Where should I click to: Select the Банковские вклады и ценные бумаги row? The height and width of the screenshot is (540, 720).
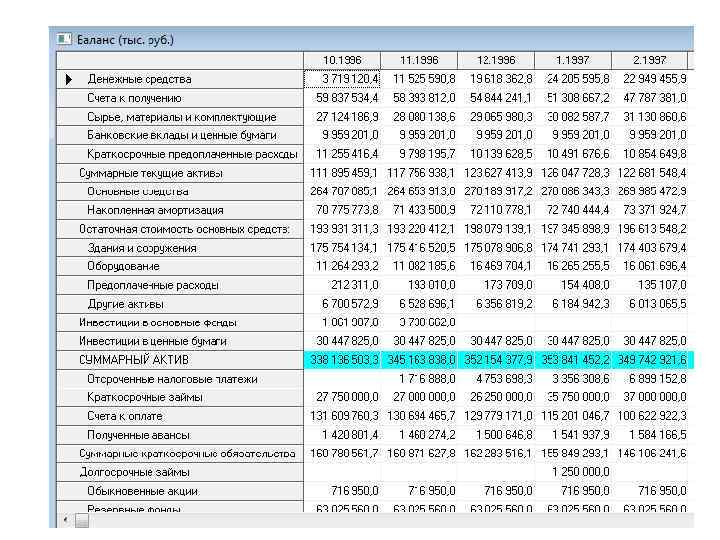[x=180, y=135]
